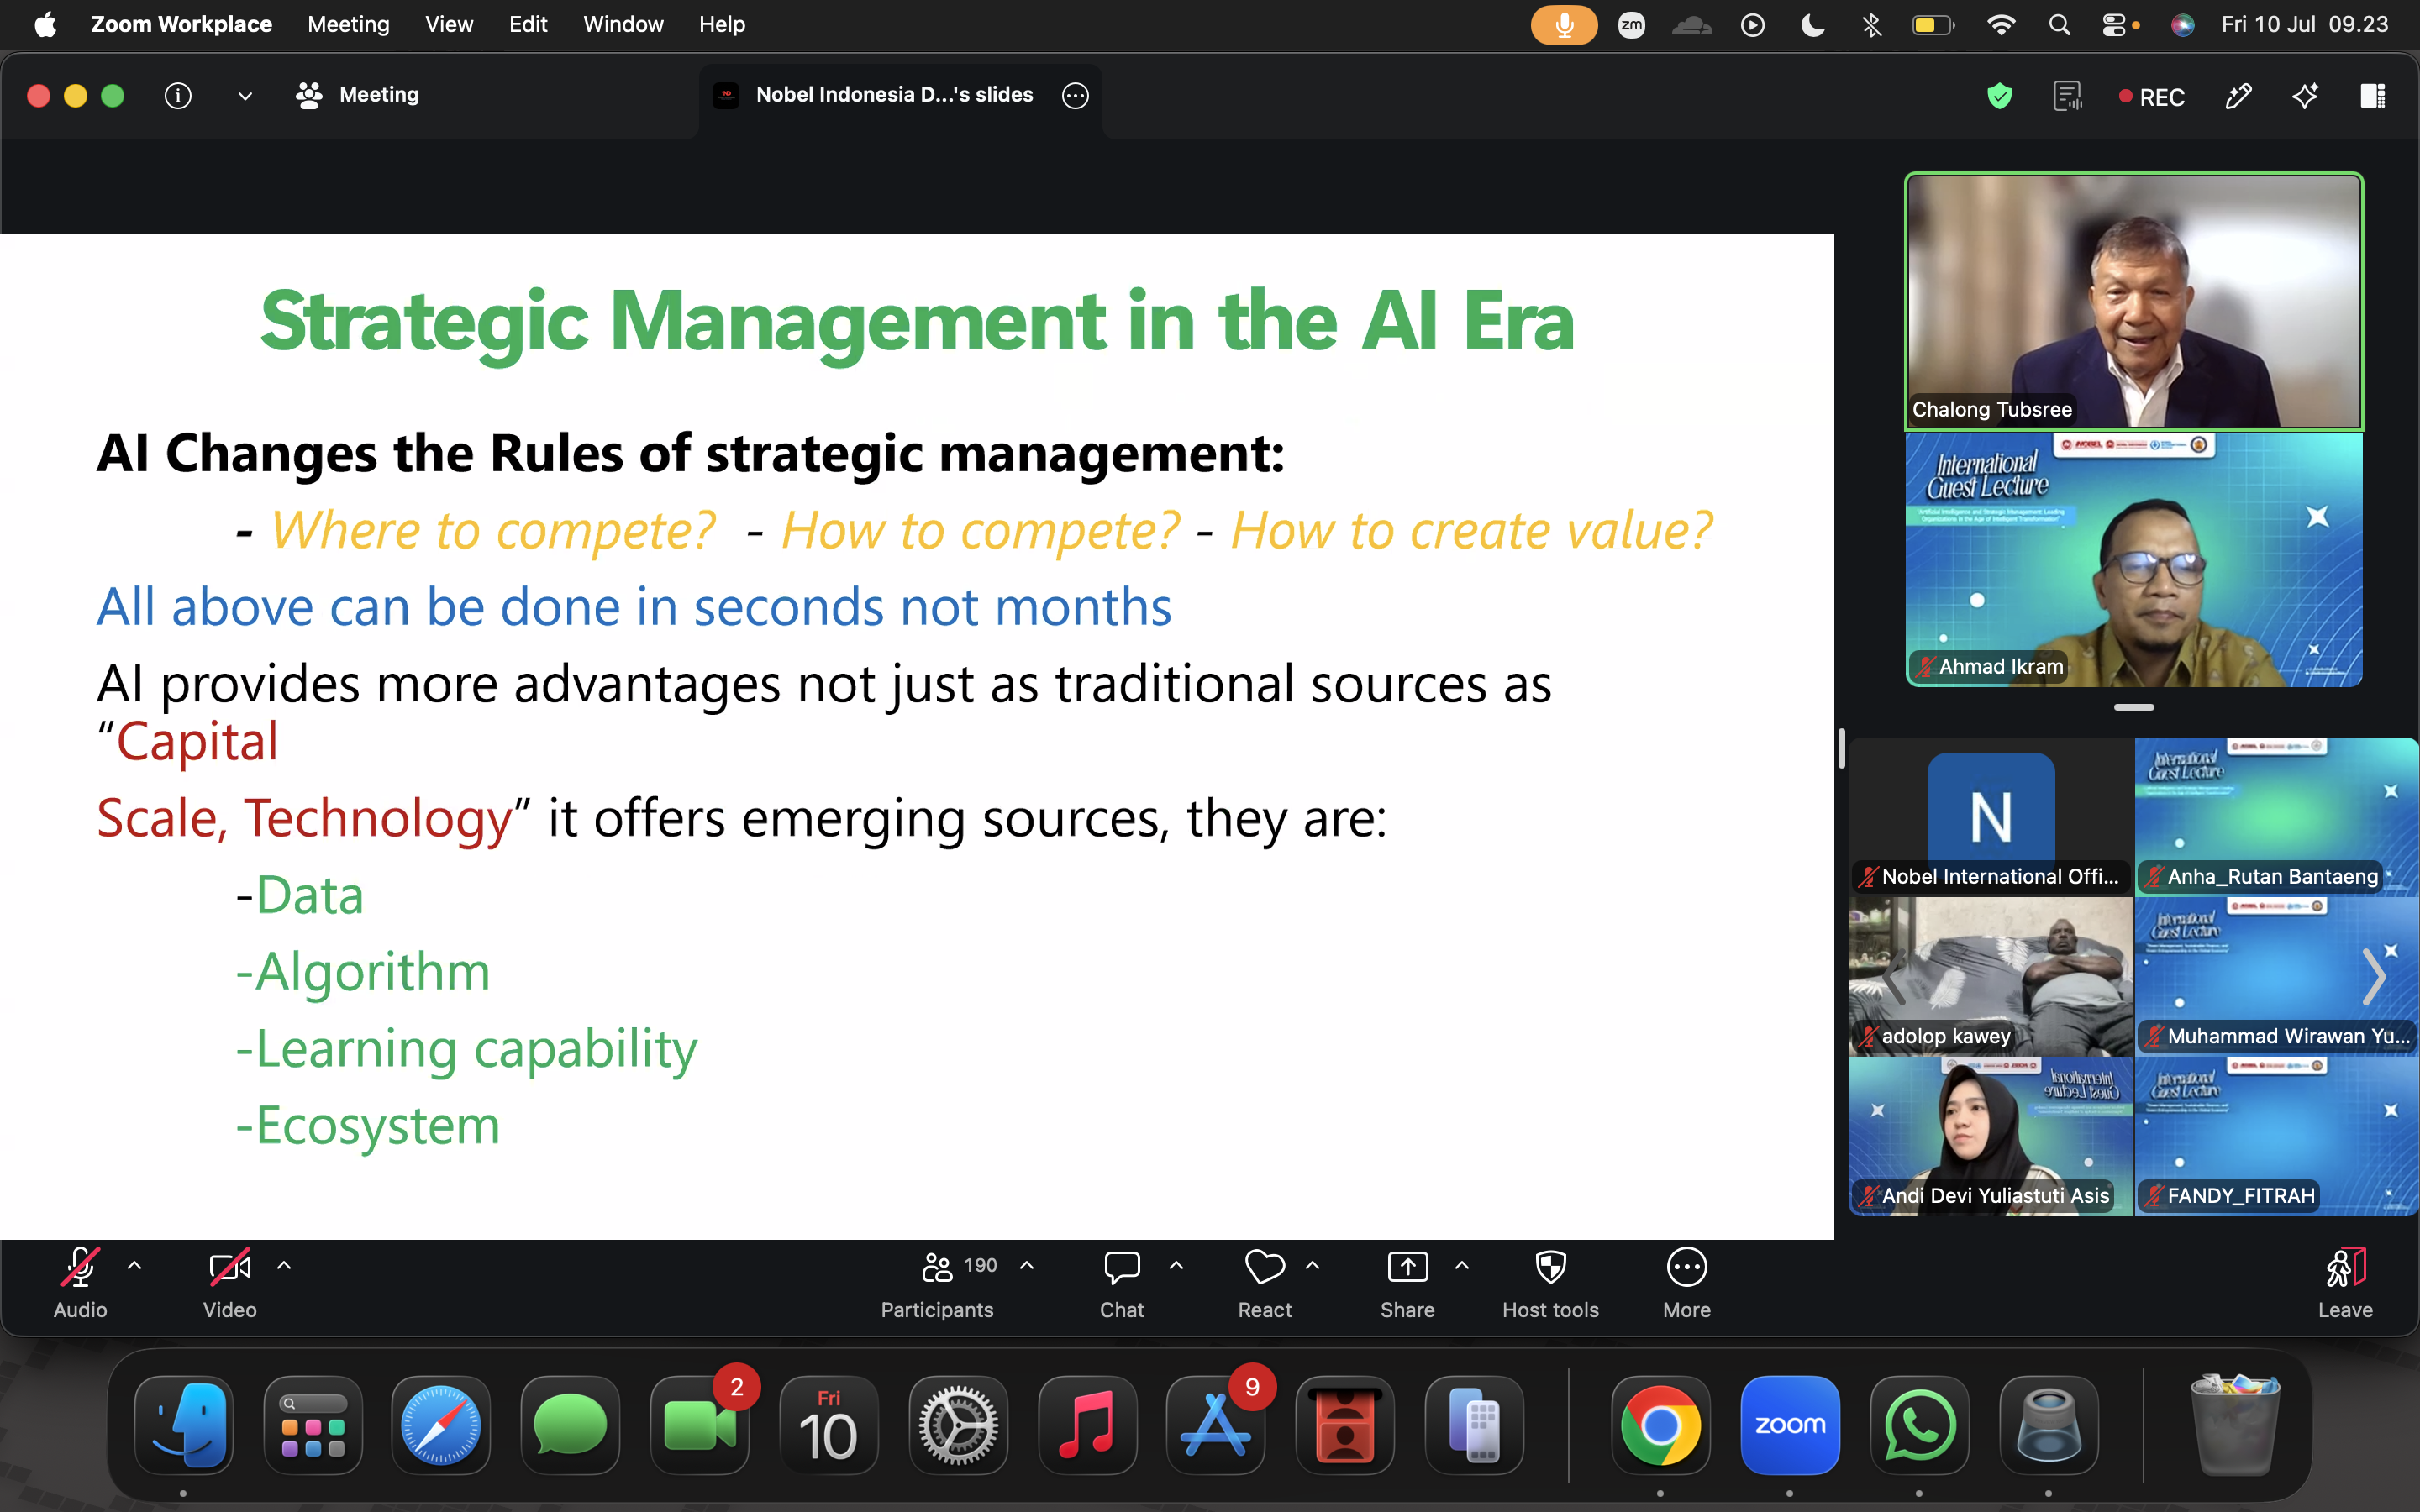
Task: Open the Host tools shield icon
Action: 1550,1267
